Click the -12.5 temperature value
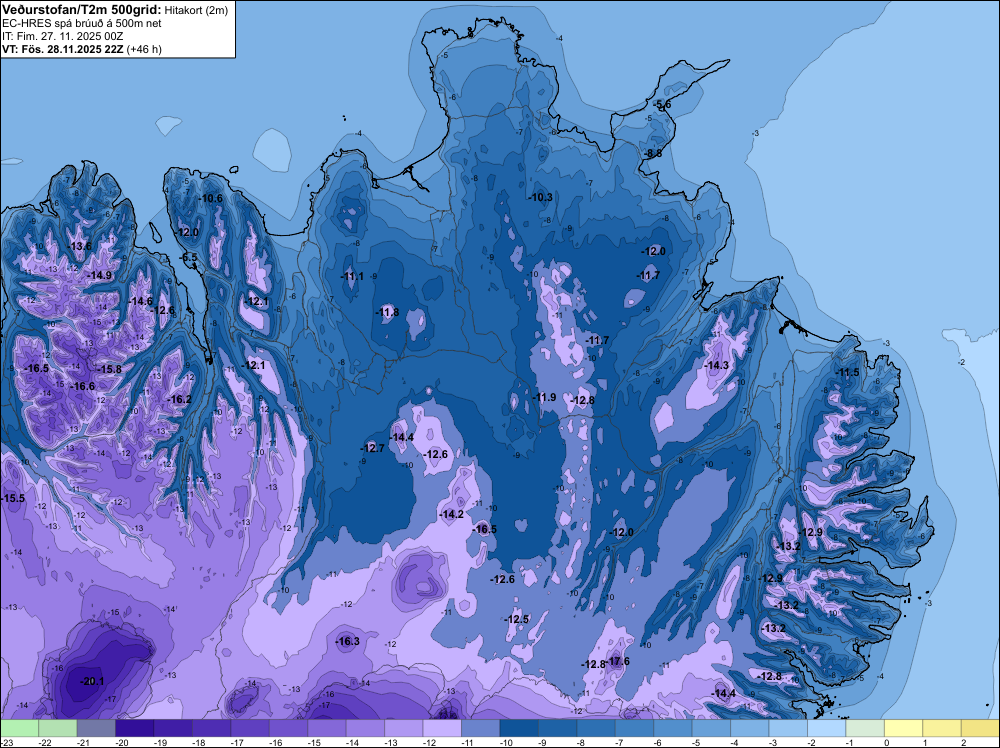1000x748 pixels. coord(517,620)
